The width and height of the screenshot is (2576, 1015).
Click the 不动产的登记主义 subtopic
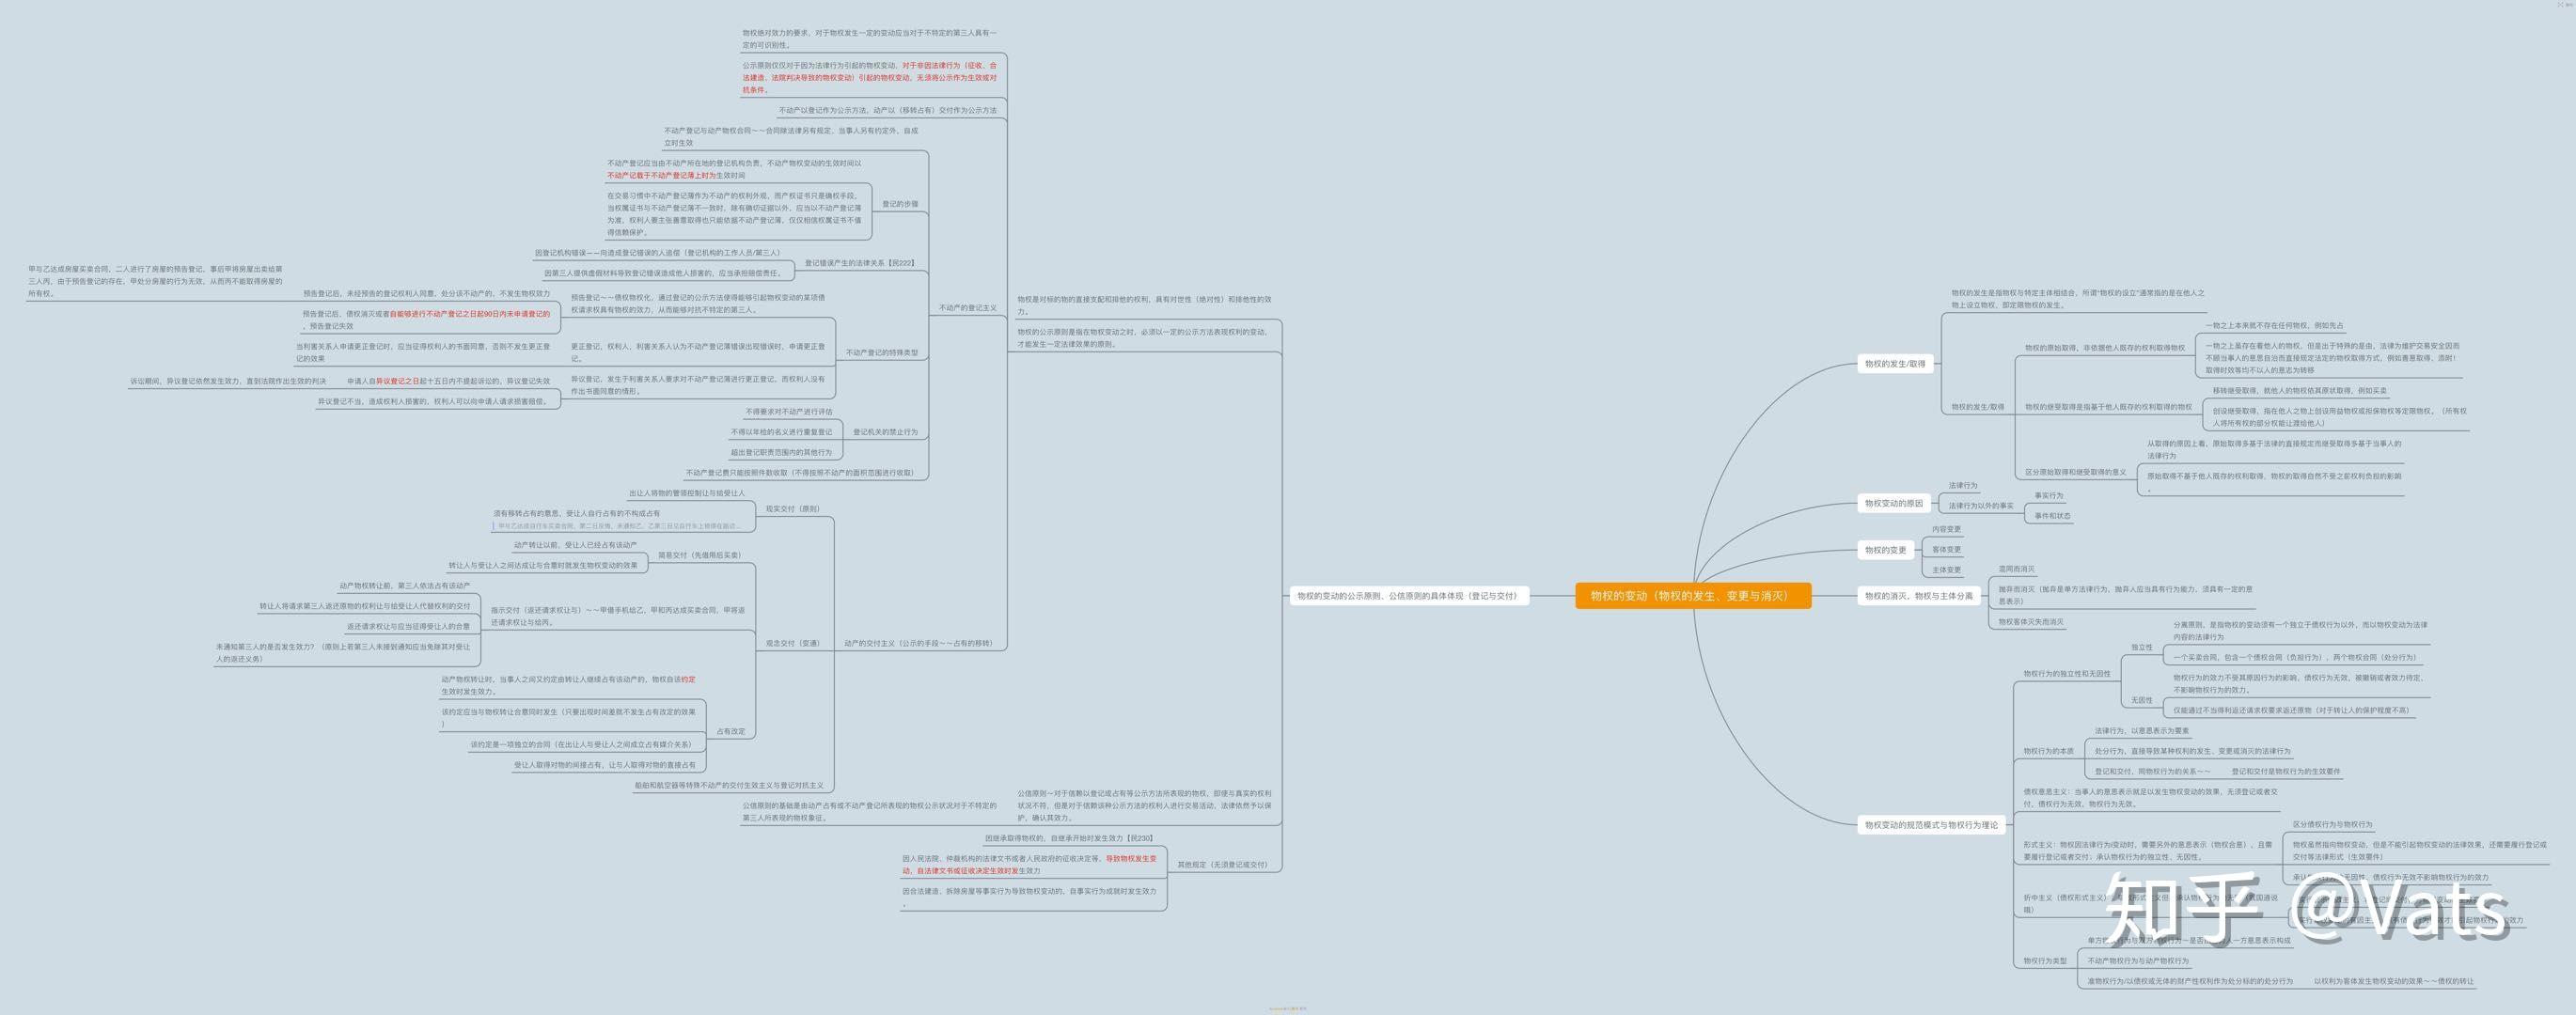[x=967, y=308]
